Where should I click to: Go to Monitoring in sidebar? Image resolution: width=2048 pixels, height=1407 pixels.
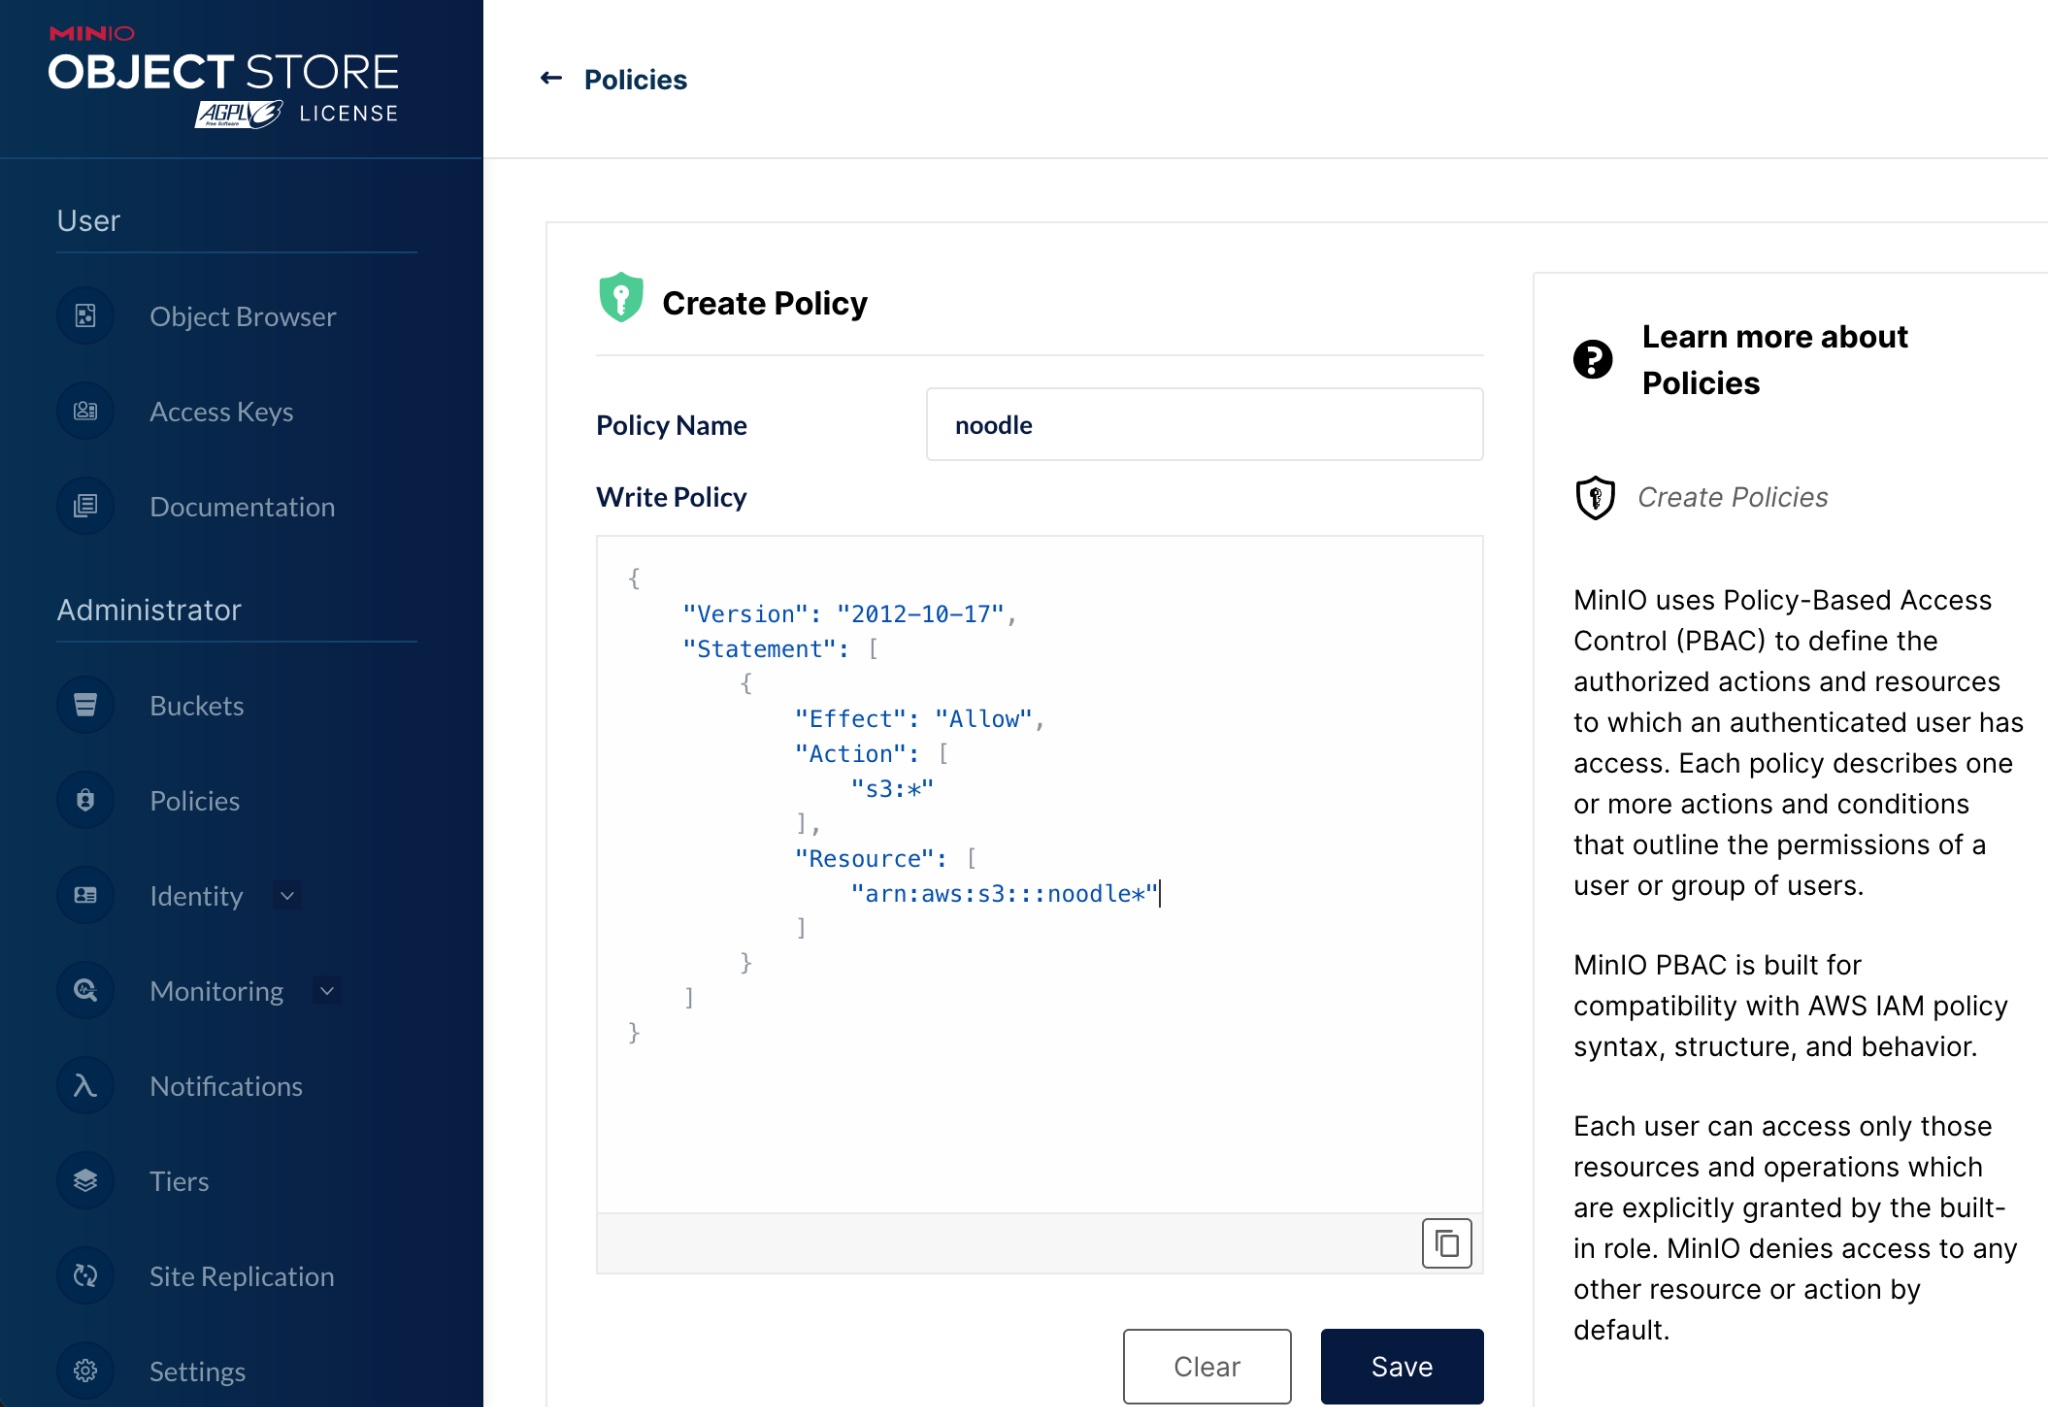tap(216, 990)
